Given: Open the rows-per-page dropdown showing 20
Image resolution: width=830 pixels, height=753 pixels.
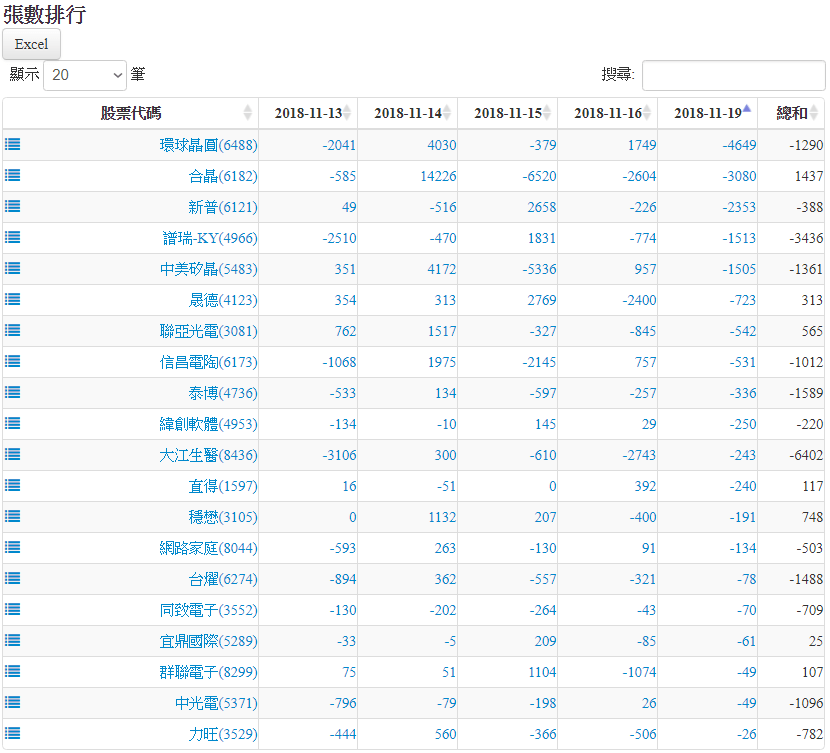Looking at the screenshot, I should tap(85, 75).
